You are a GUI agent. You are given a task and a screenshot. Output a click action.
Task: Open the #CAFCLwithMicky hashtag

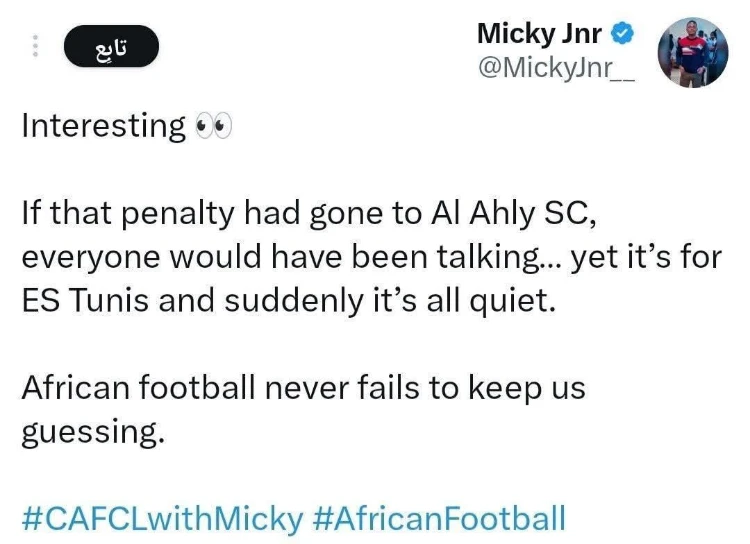[x=161, y=519]
